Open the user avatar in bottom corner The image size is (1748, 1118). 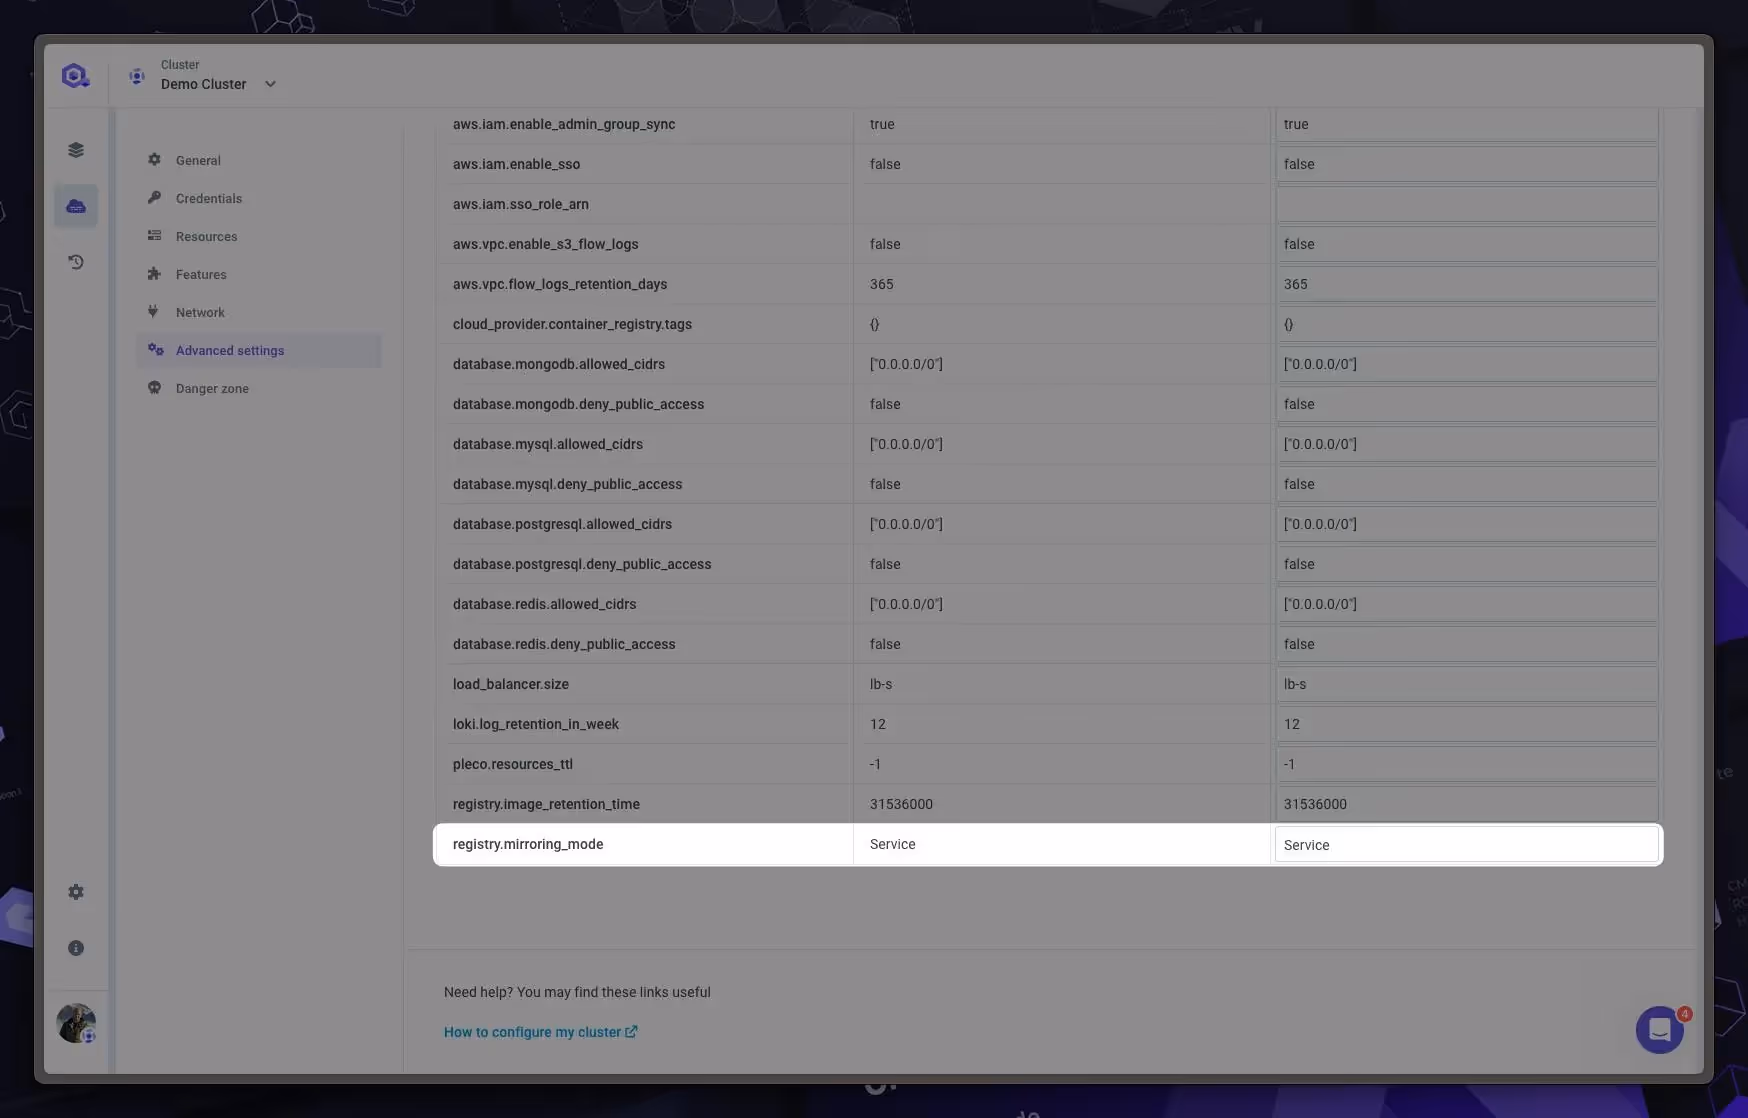76,1024
